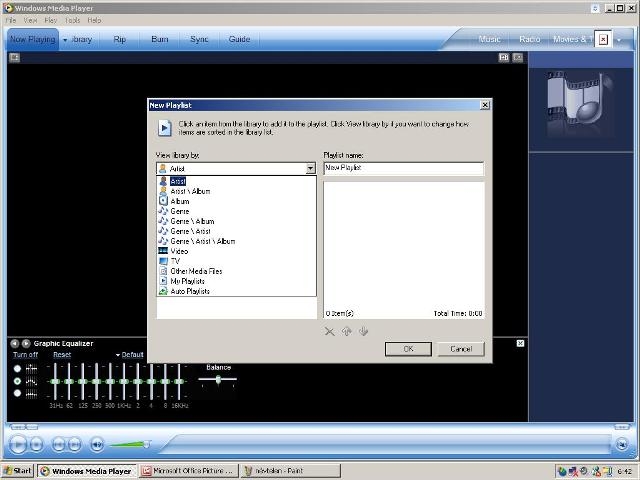
Task: Click the OK button in New Playlist
Action: (408, 349)
